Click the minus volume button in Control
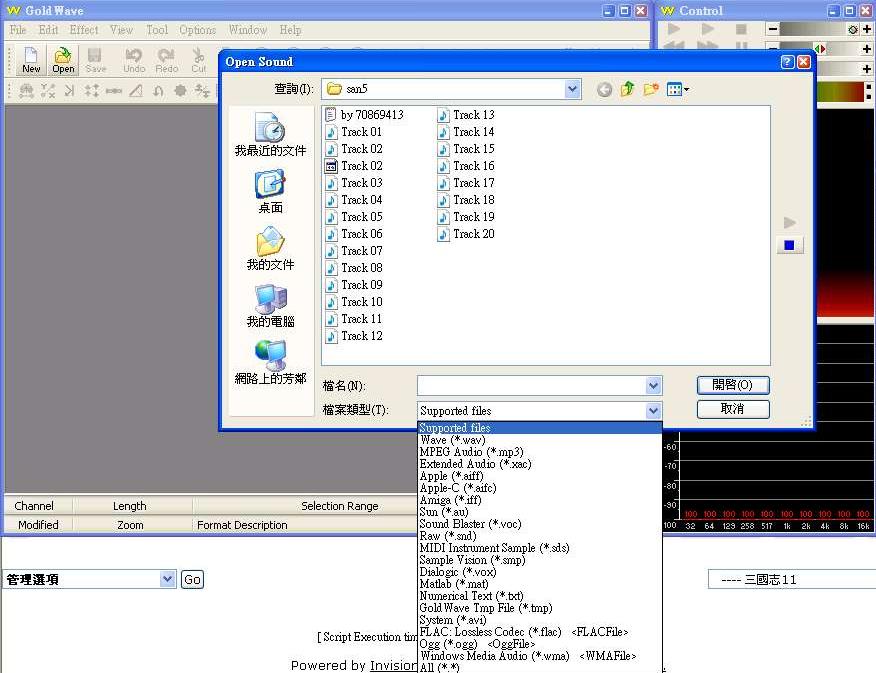Image resolution: width=876 pixels, height=673 pixels. pyautogui.click(x=773, y=29)
